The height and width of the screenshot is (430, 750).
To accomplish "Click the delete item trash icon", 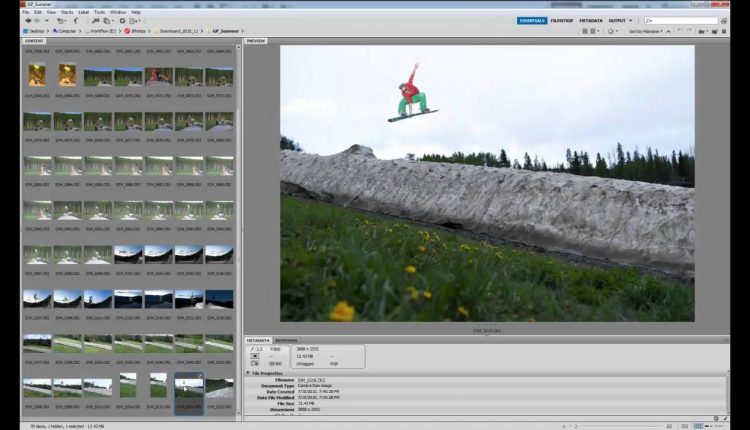I will (x=724, y=31).
